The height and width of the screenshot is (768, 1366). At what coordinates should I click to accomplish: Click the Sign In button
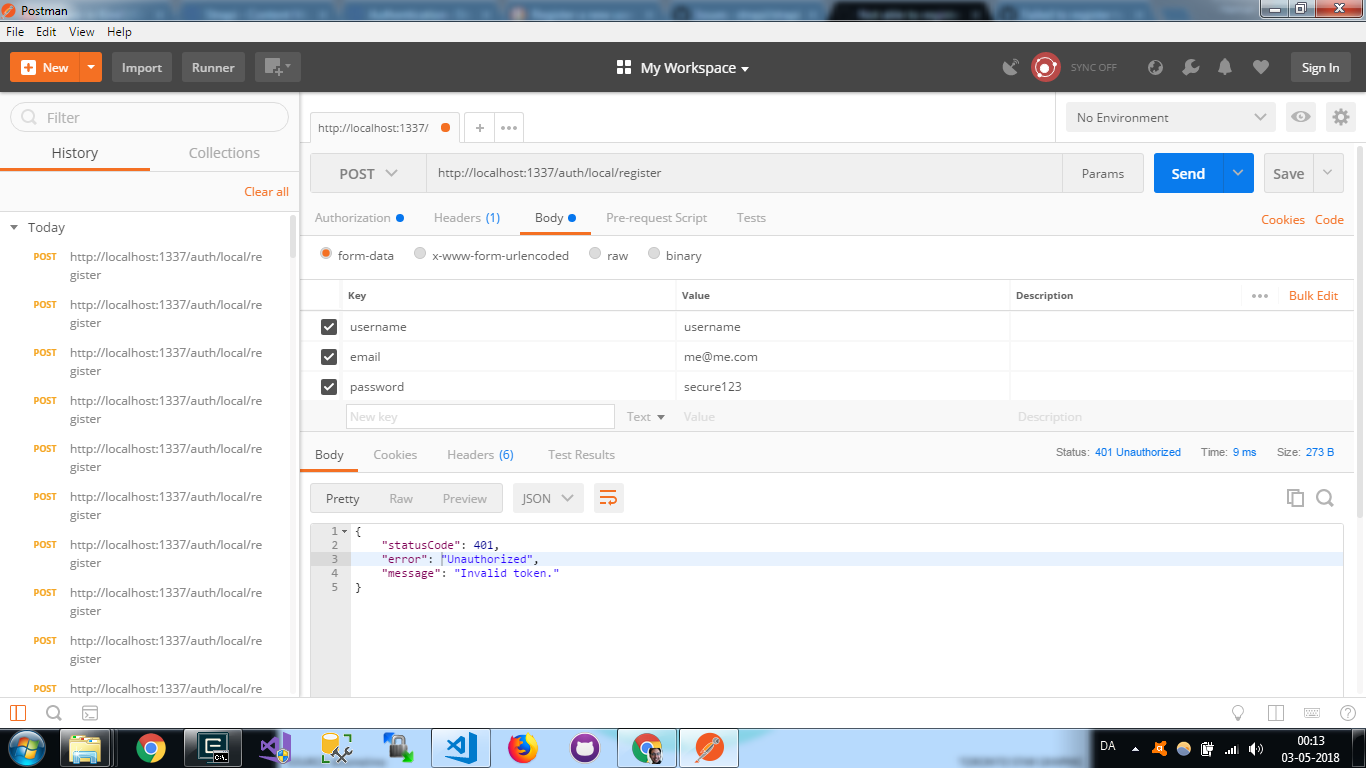(x=1320, y=67)
